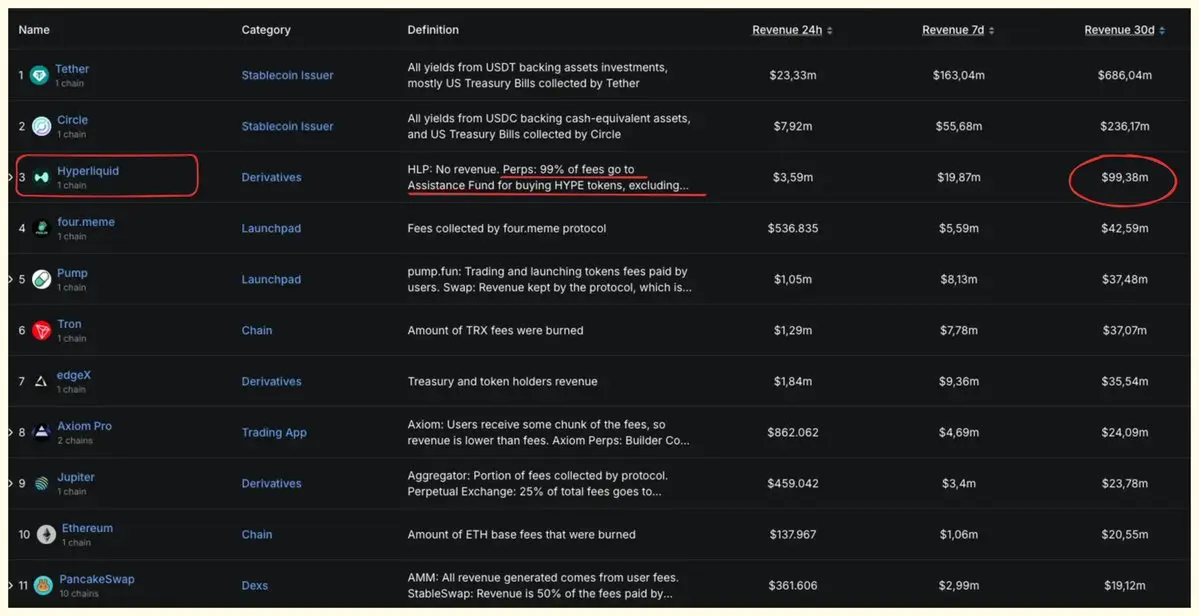The height and width of the screenshot is (616, 1199).
Task: Select Hyperliquid's $99,38m 30d revenue
Action: tap(1124, 177)
